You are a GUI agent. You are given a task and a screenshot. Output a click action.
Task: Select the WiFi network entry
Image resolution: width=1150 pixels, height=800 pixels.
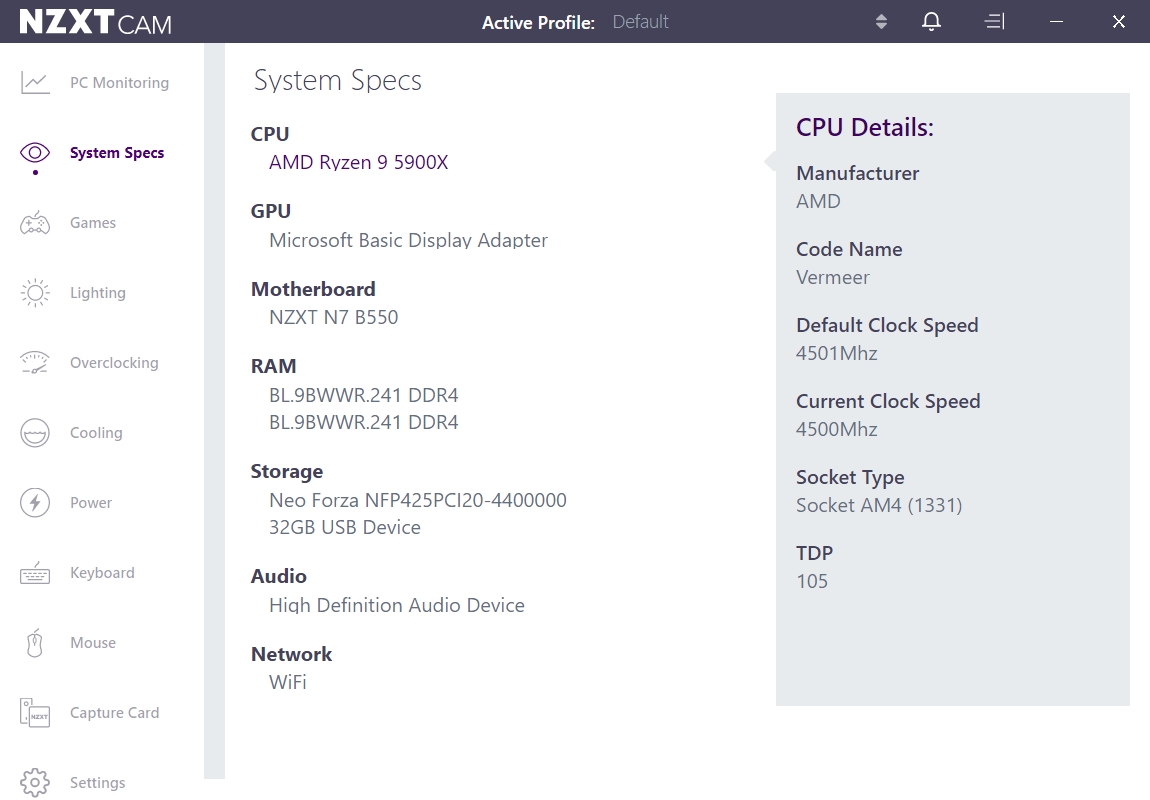coord(288,682)
